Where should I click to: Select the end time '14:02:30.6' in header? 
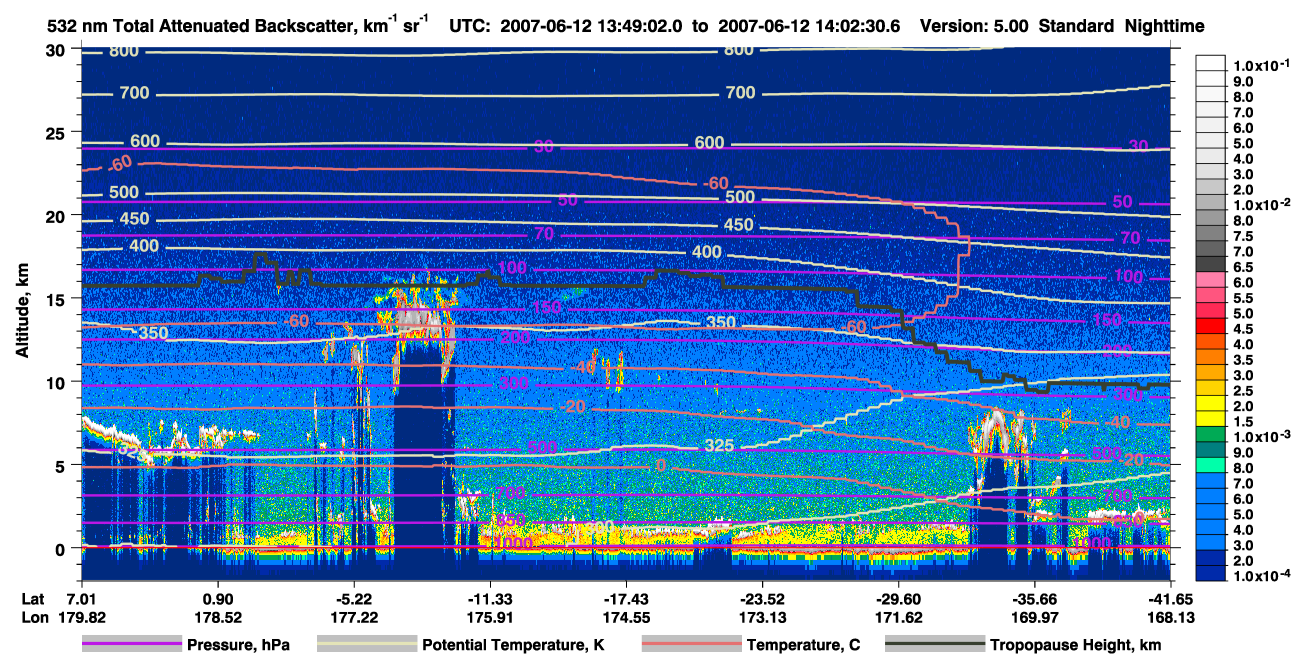coord(857,26)
